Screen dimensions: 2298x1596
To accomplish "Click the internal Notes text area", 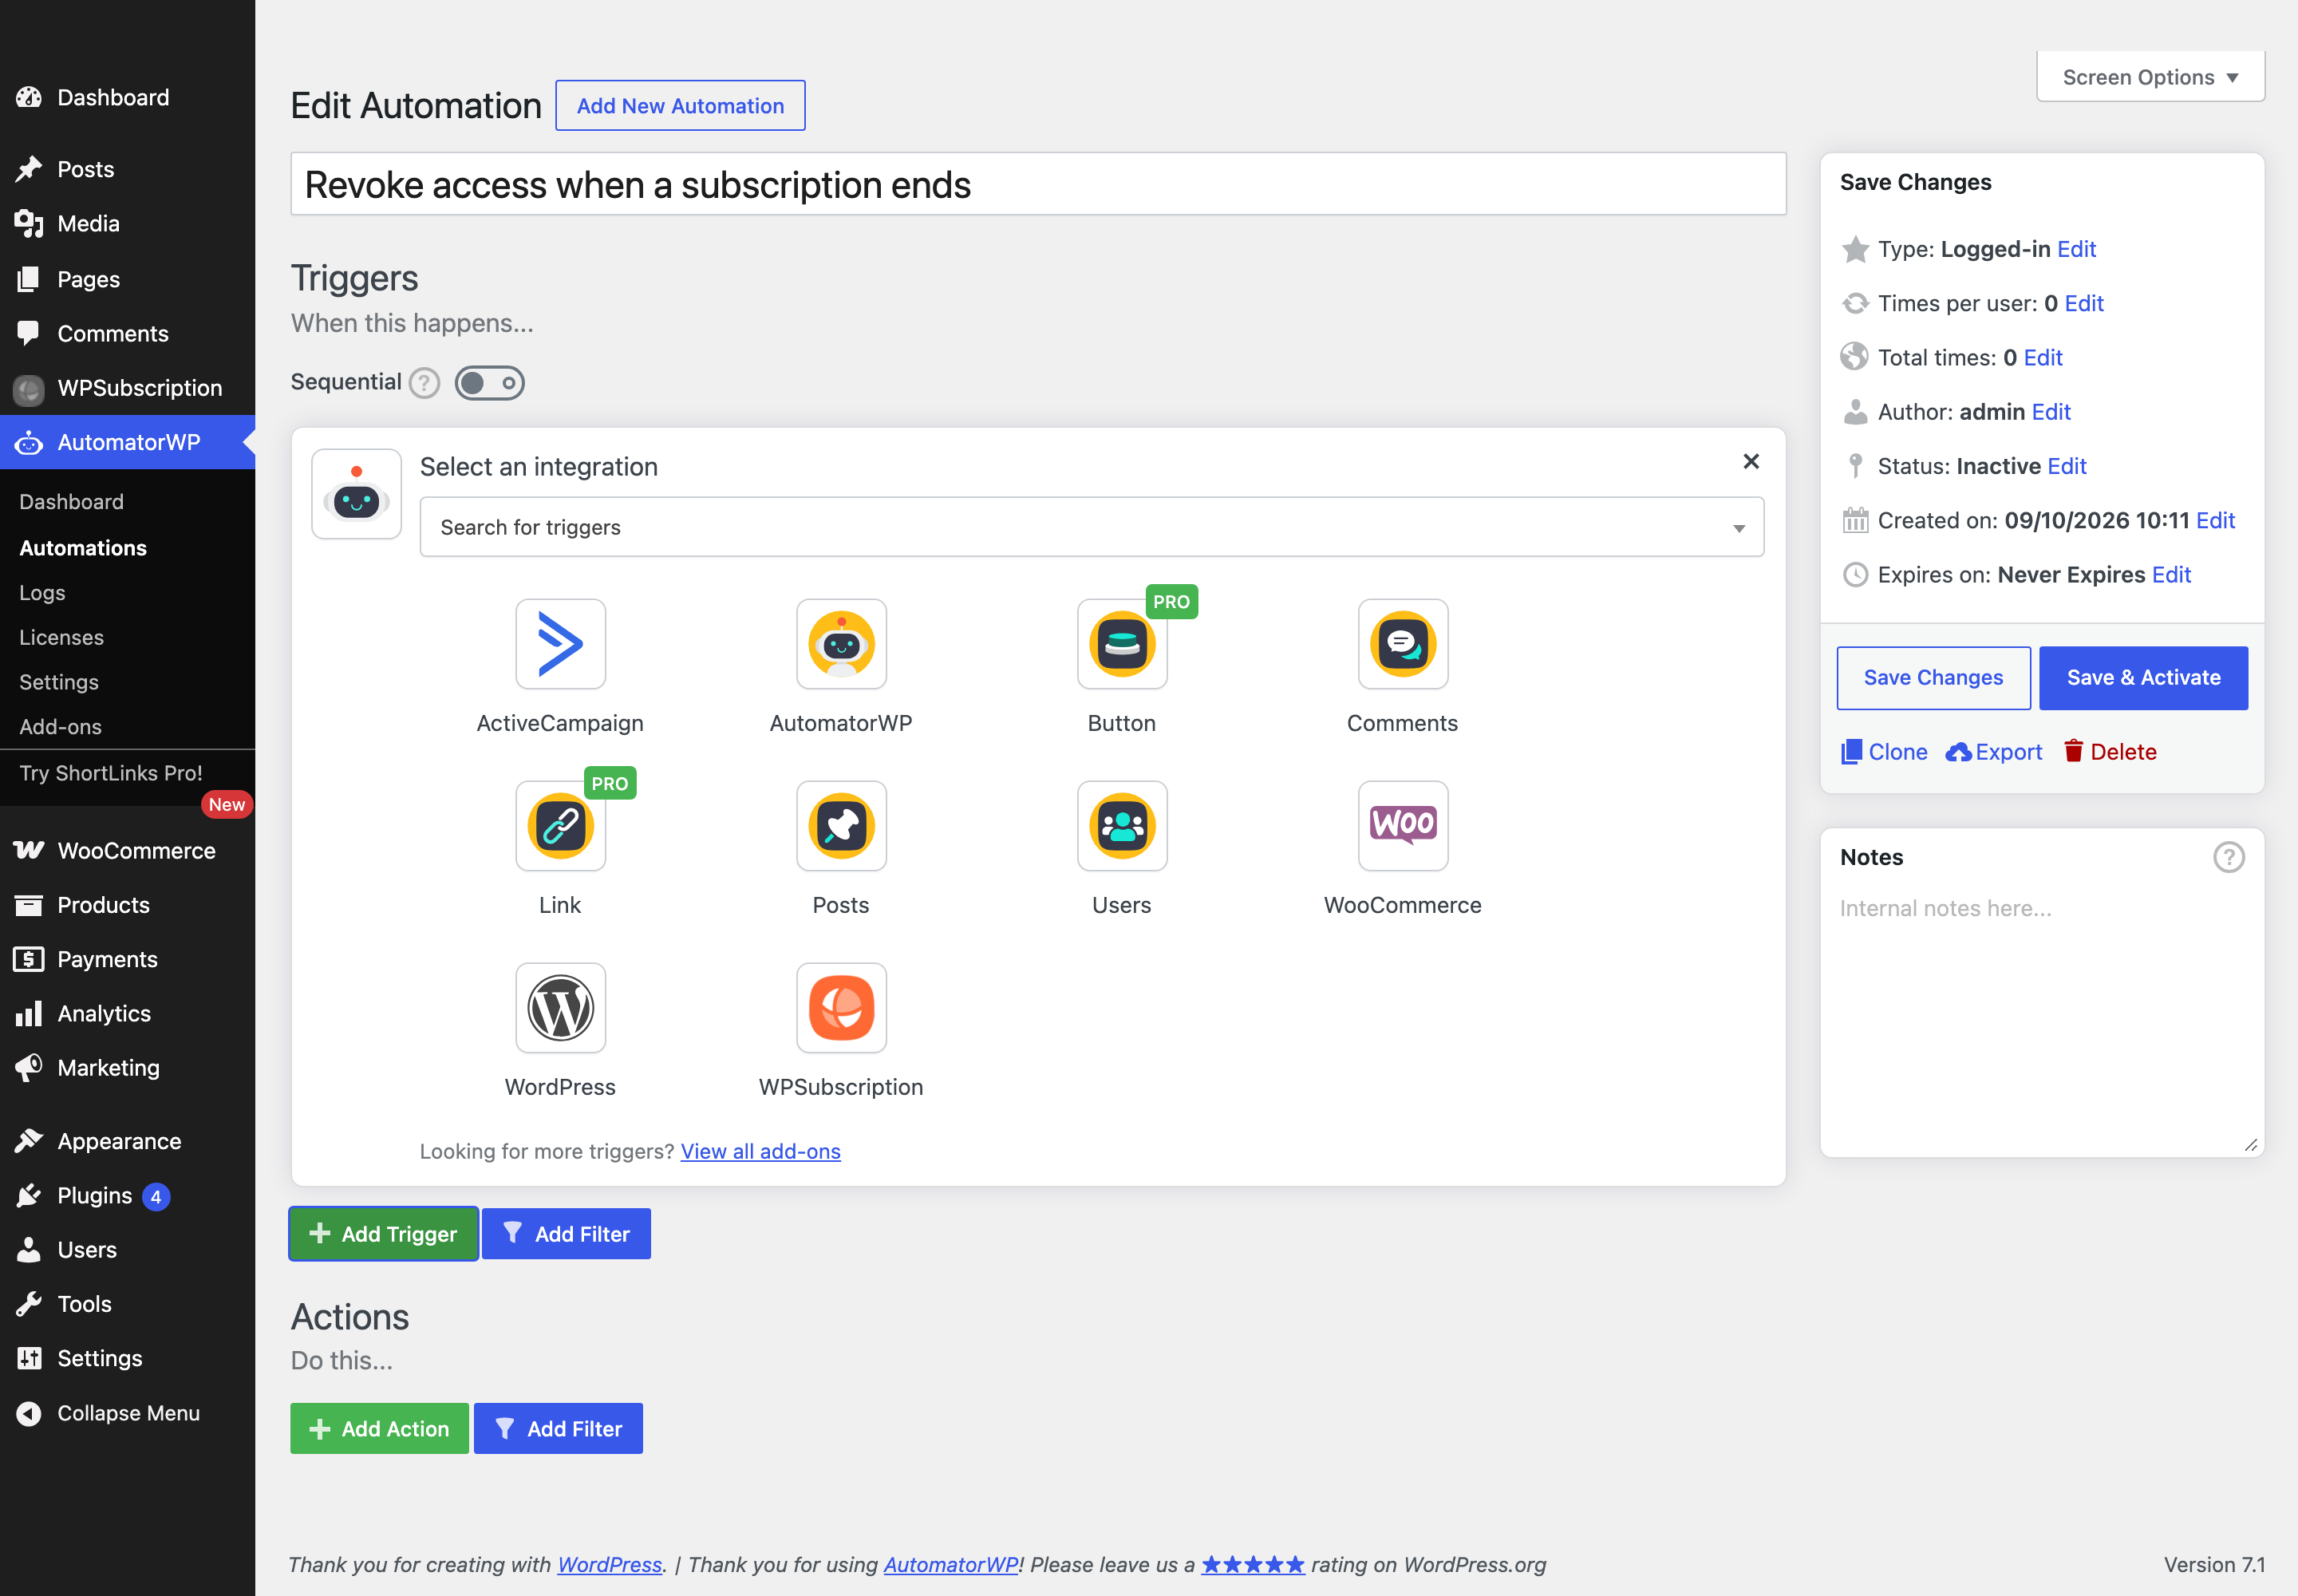I will pos(2042,1020).
